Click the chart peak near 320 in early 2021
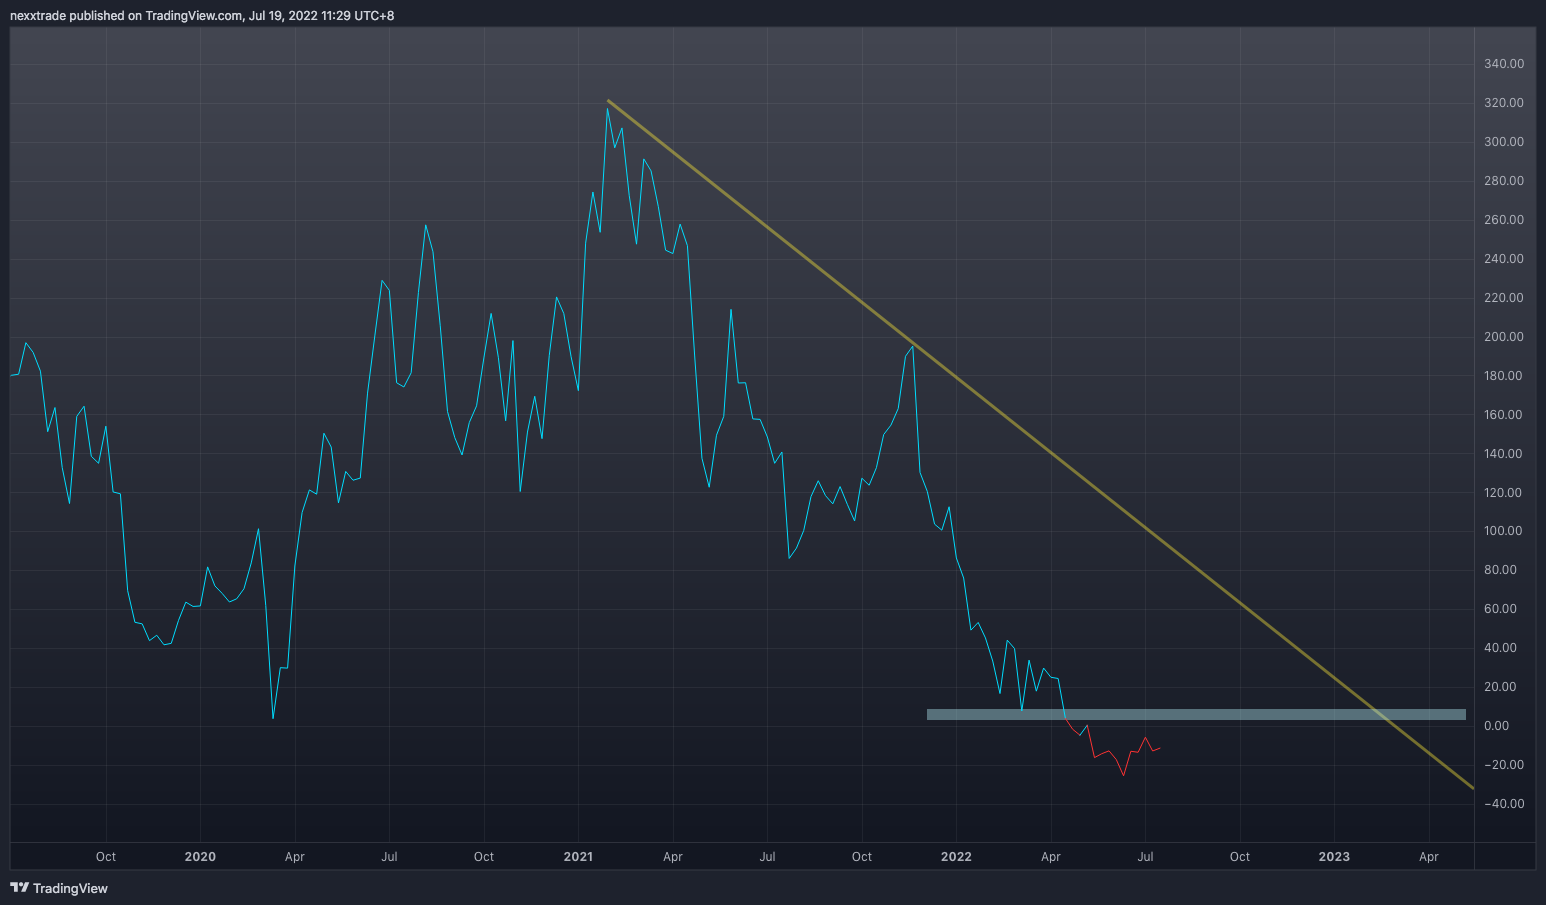1546x905 pixels. (x=607, y=108)
